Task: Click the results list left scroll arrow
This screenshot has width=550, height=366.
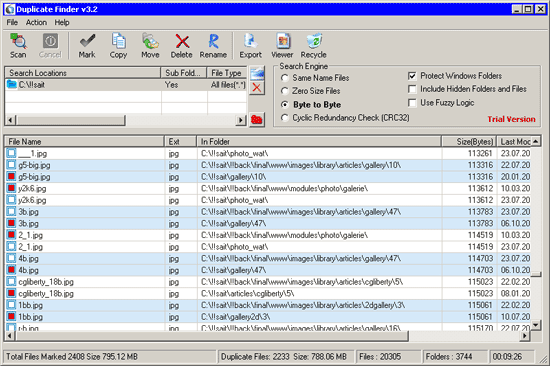Action: tap(10, 336)
